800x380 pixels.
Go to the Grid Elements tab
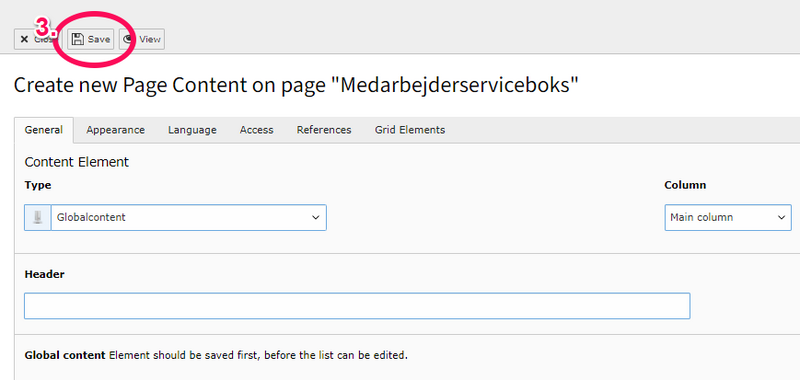coord(410,130)
